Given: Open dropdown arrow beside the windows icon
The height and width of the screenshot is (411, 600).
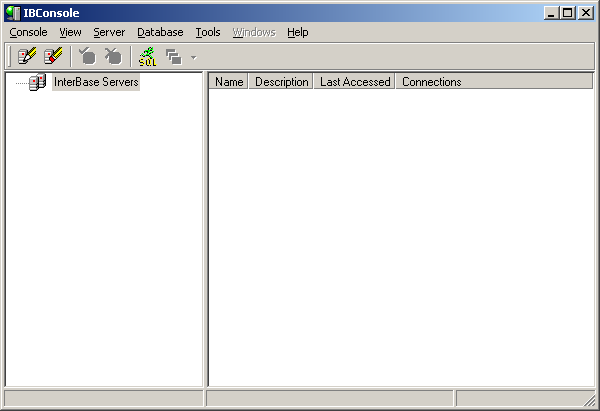Looking at the screenshot, I should [x=194, y=58].
